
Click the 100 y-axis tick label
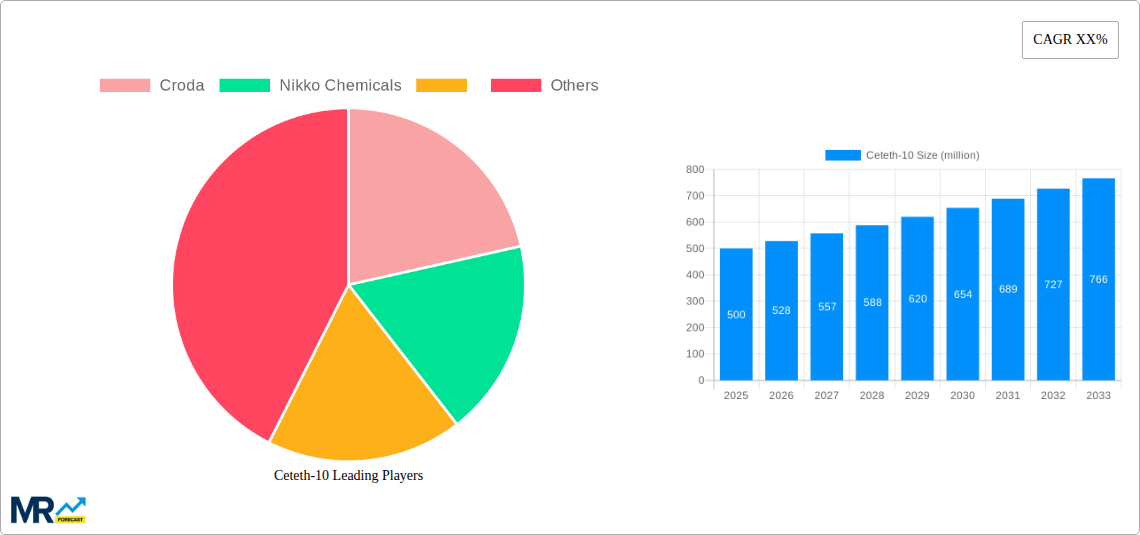[x=695, y=354]
